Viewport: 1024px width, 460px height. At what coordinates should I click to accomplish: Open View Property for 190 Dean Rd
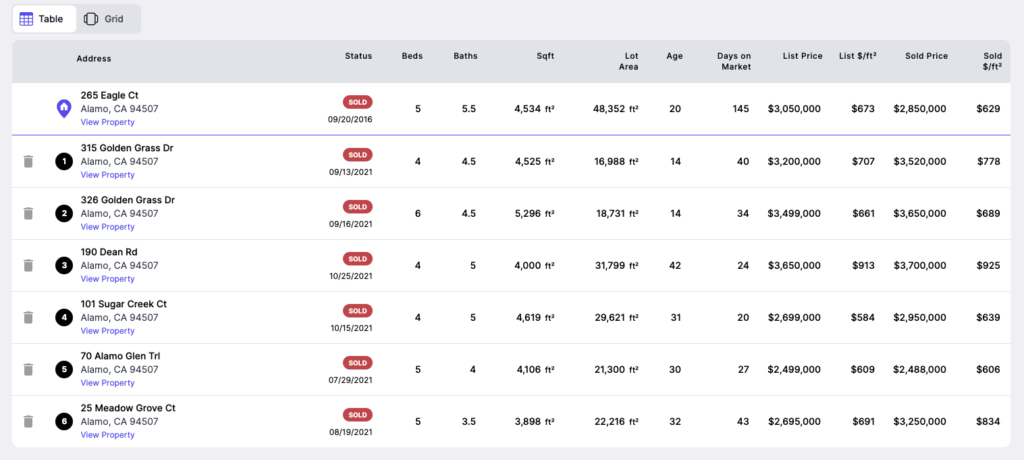tap(108, 279)
